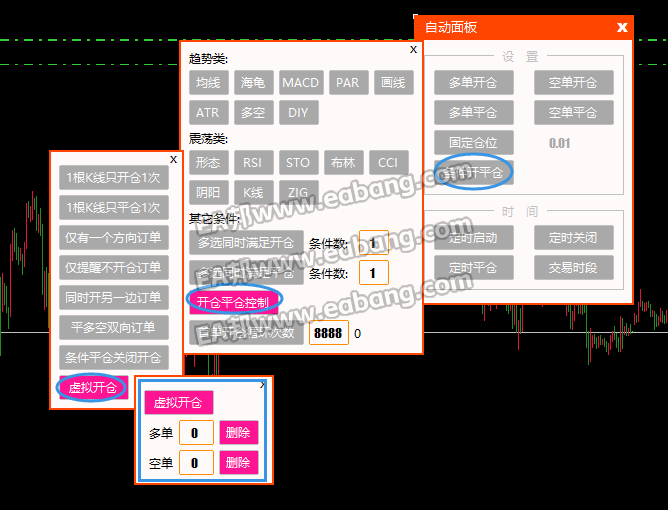The image size is (668, 510).
Task: Enable 仅提醒不开仓订单 option
Action: [113, 268]
